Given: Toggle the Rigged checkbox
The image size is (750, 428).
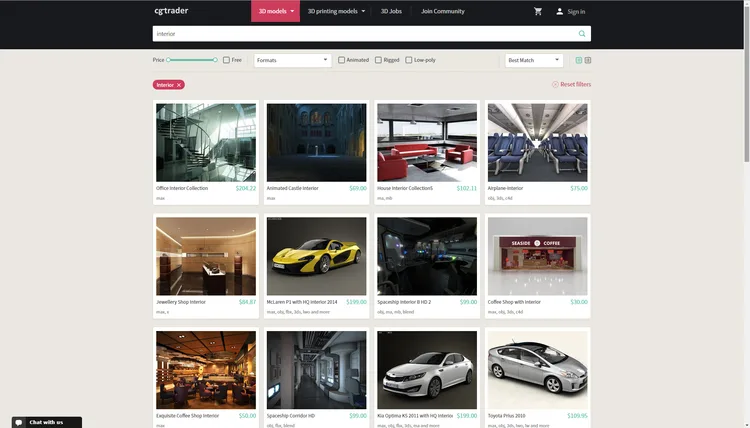Looking at the screenshot, I should tap(378, 60).
